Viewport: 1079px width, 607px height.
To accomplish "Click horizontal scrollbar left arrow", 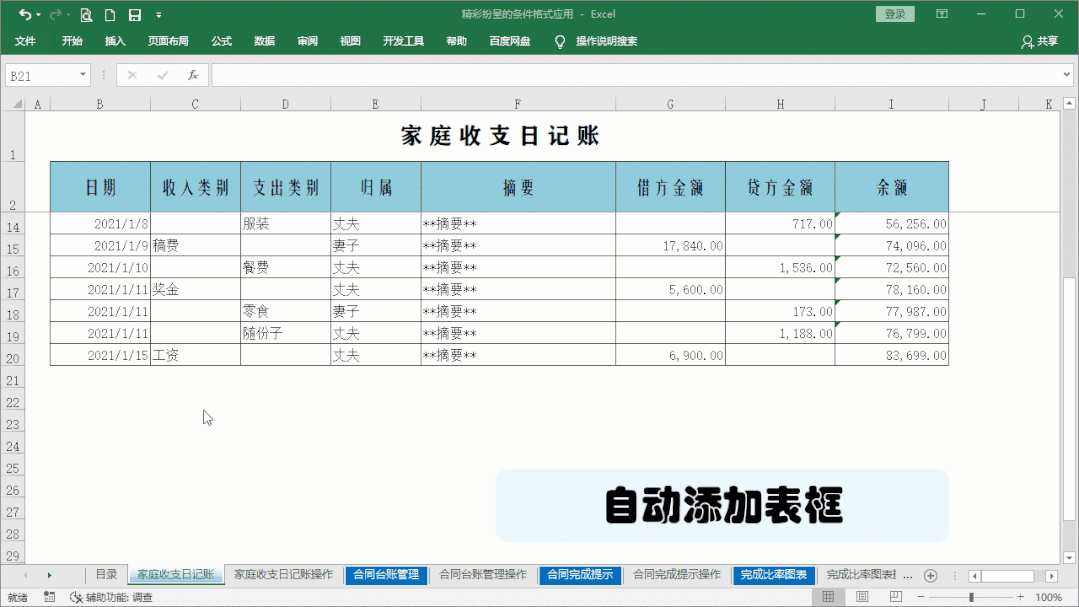I will pos(974,576).
